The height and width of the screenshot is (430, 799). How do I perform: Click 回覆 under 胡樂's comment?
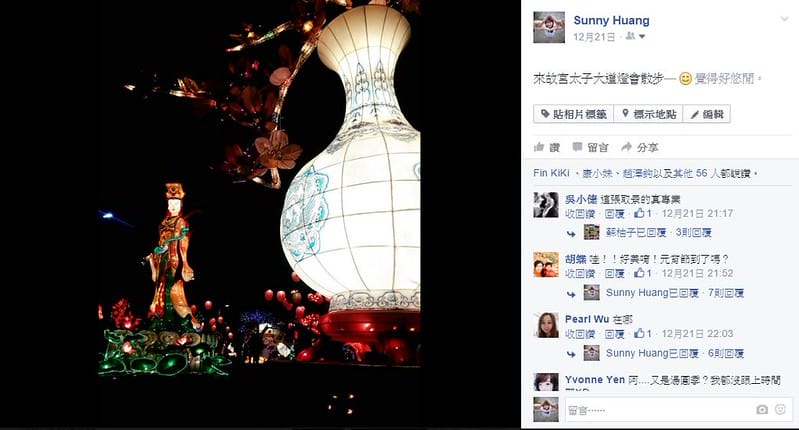[614, 274]
